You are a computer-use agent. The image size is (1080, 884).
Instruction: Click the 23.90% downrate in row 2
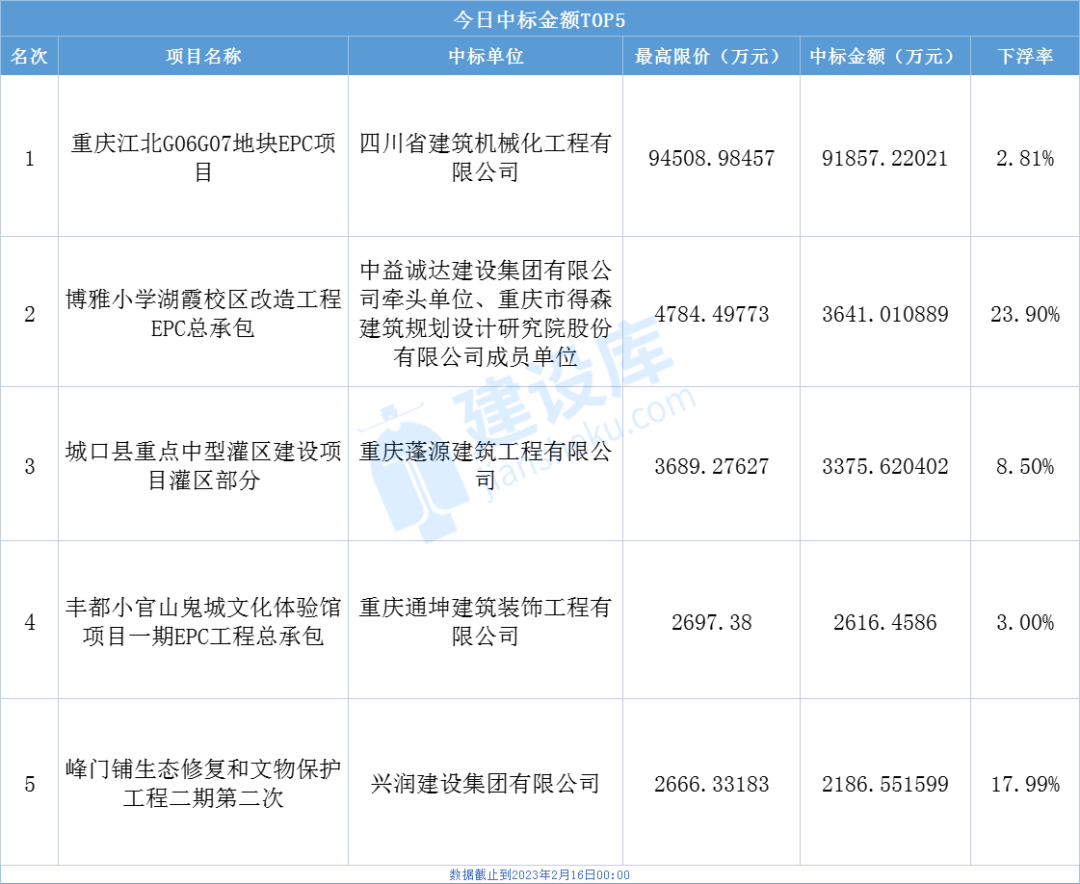coord(1024,314)
